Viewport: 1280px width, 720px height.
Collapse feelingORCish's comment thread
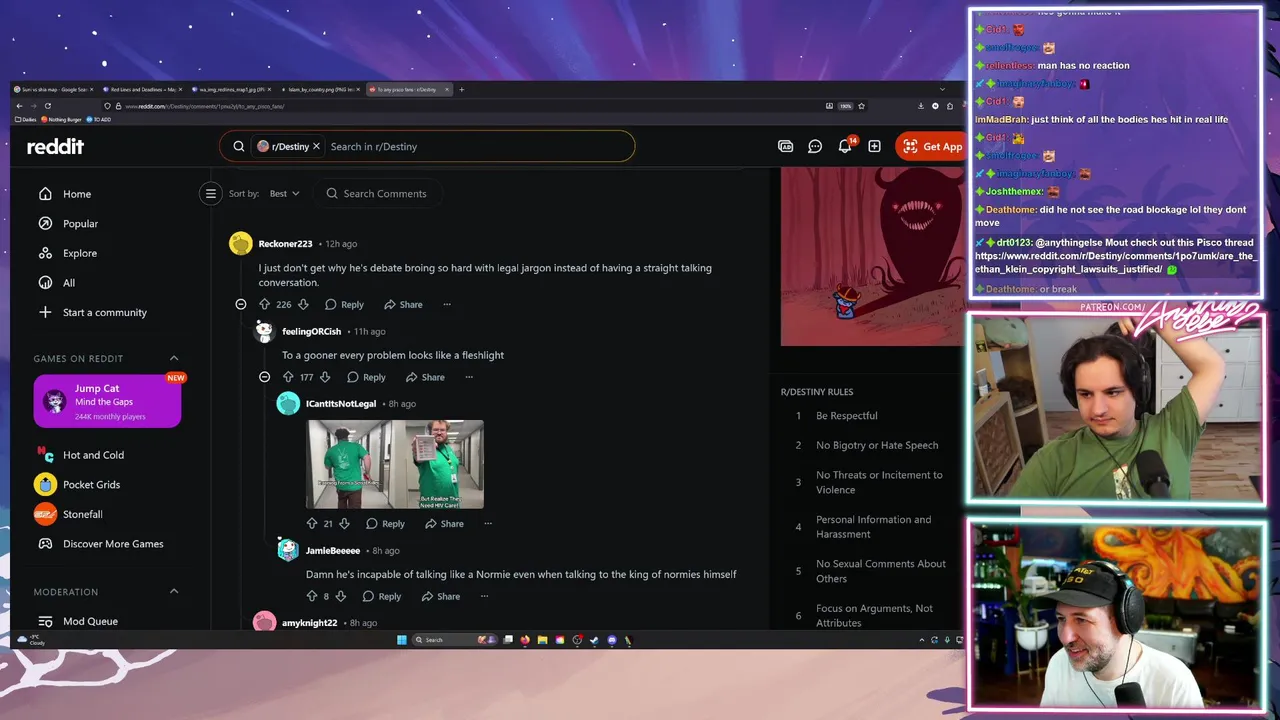tap(264, 377)
